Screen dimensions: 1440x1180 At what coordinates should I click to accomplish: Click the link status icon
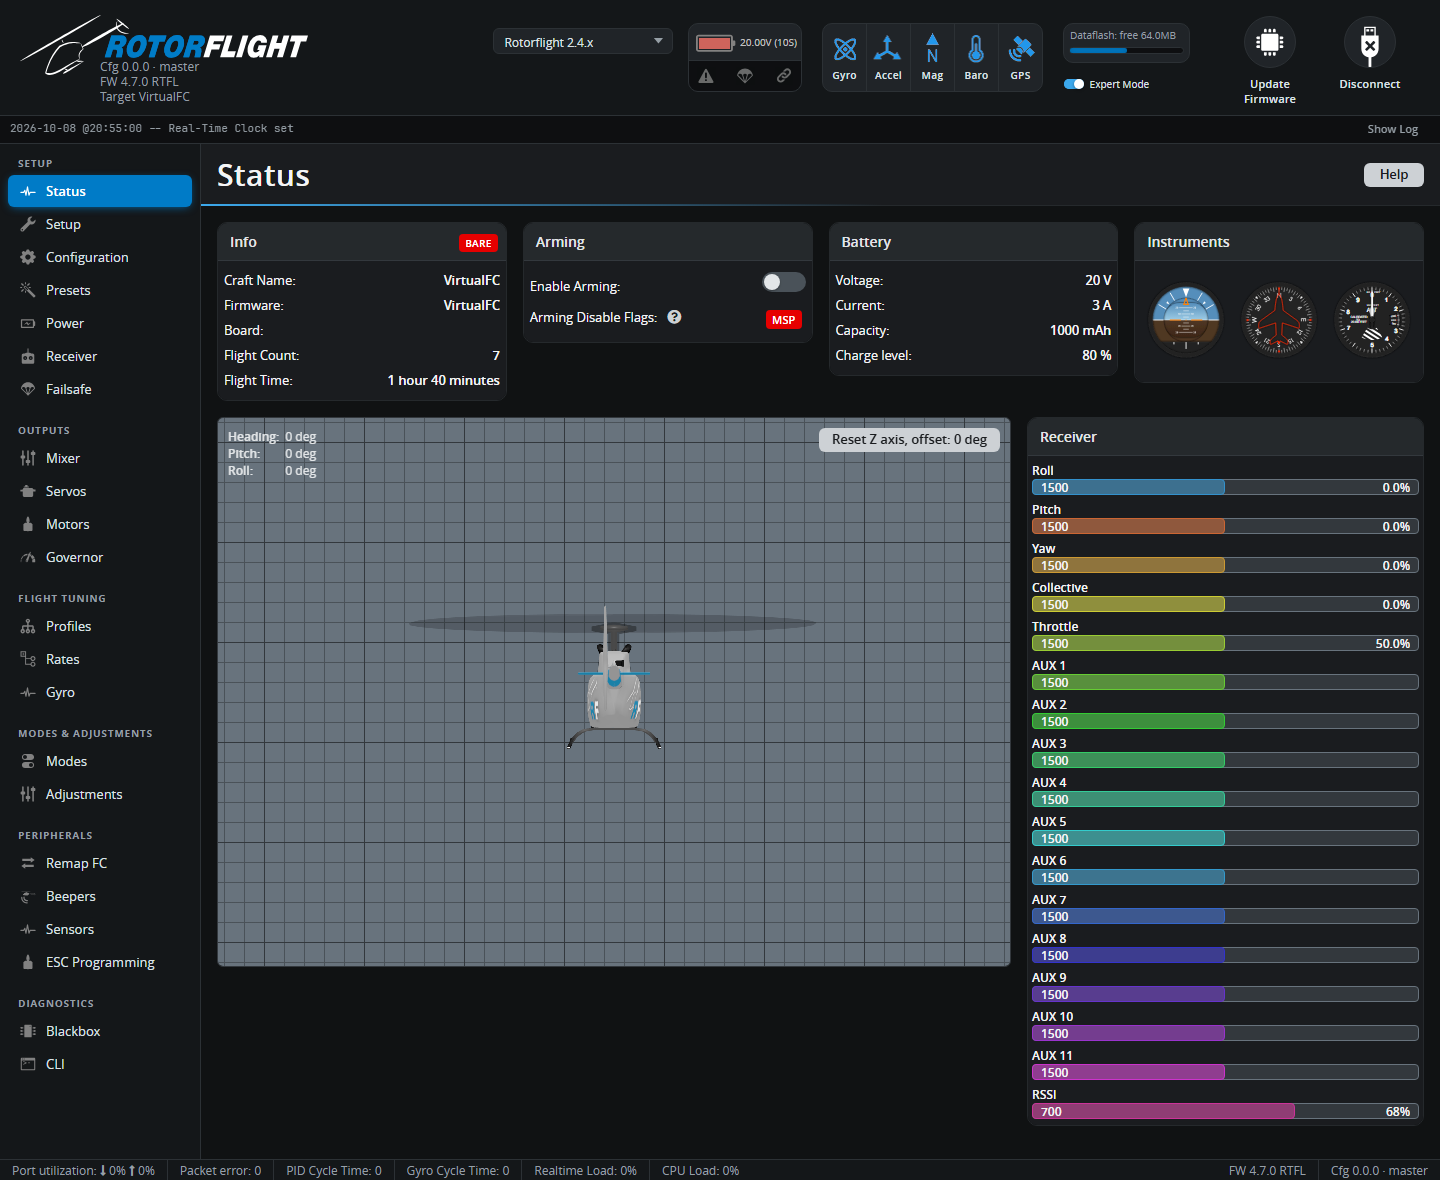pyautogui.click(x=784, y=76)
